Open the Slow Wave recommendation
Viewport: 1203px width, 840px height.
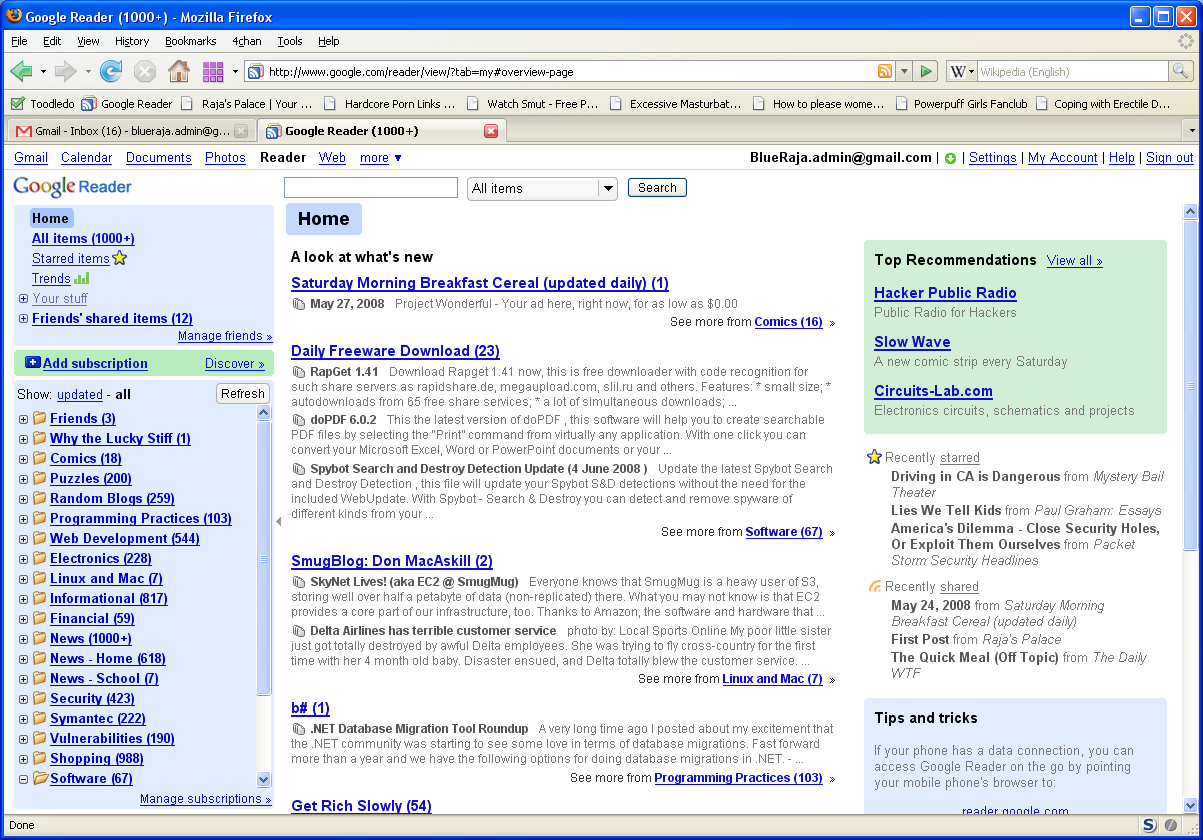[912, 342]
